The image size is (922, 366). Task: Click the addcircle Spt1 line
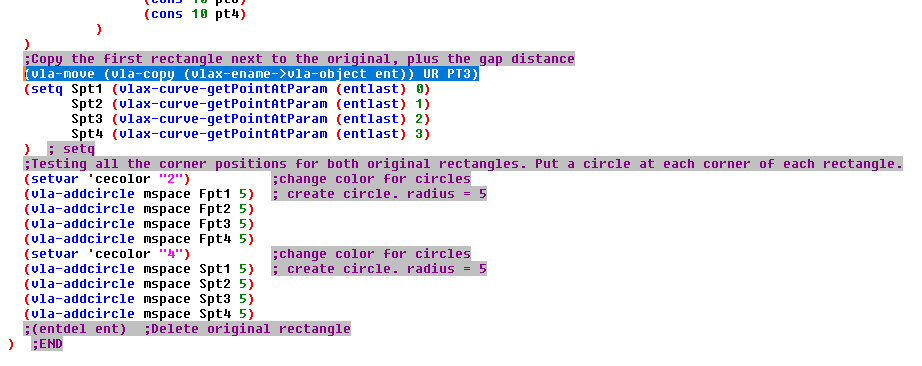pyautogui.click(x=139, y=269)
